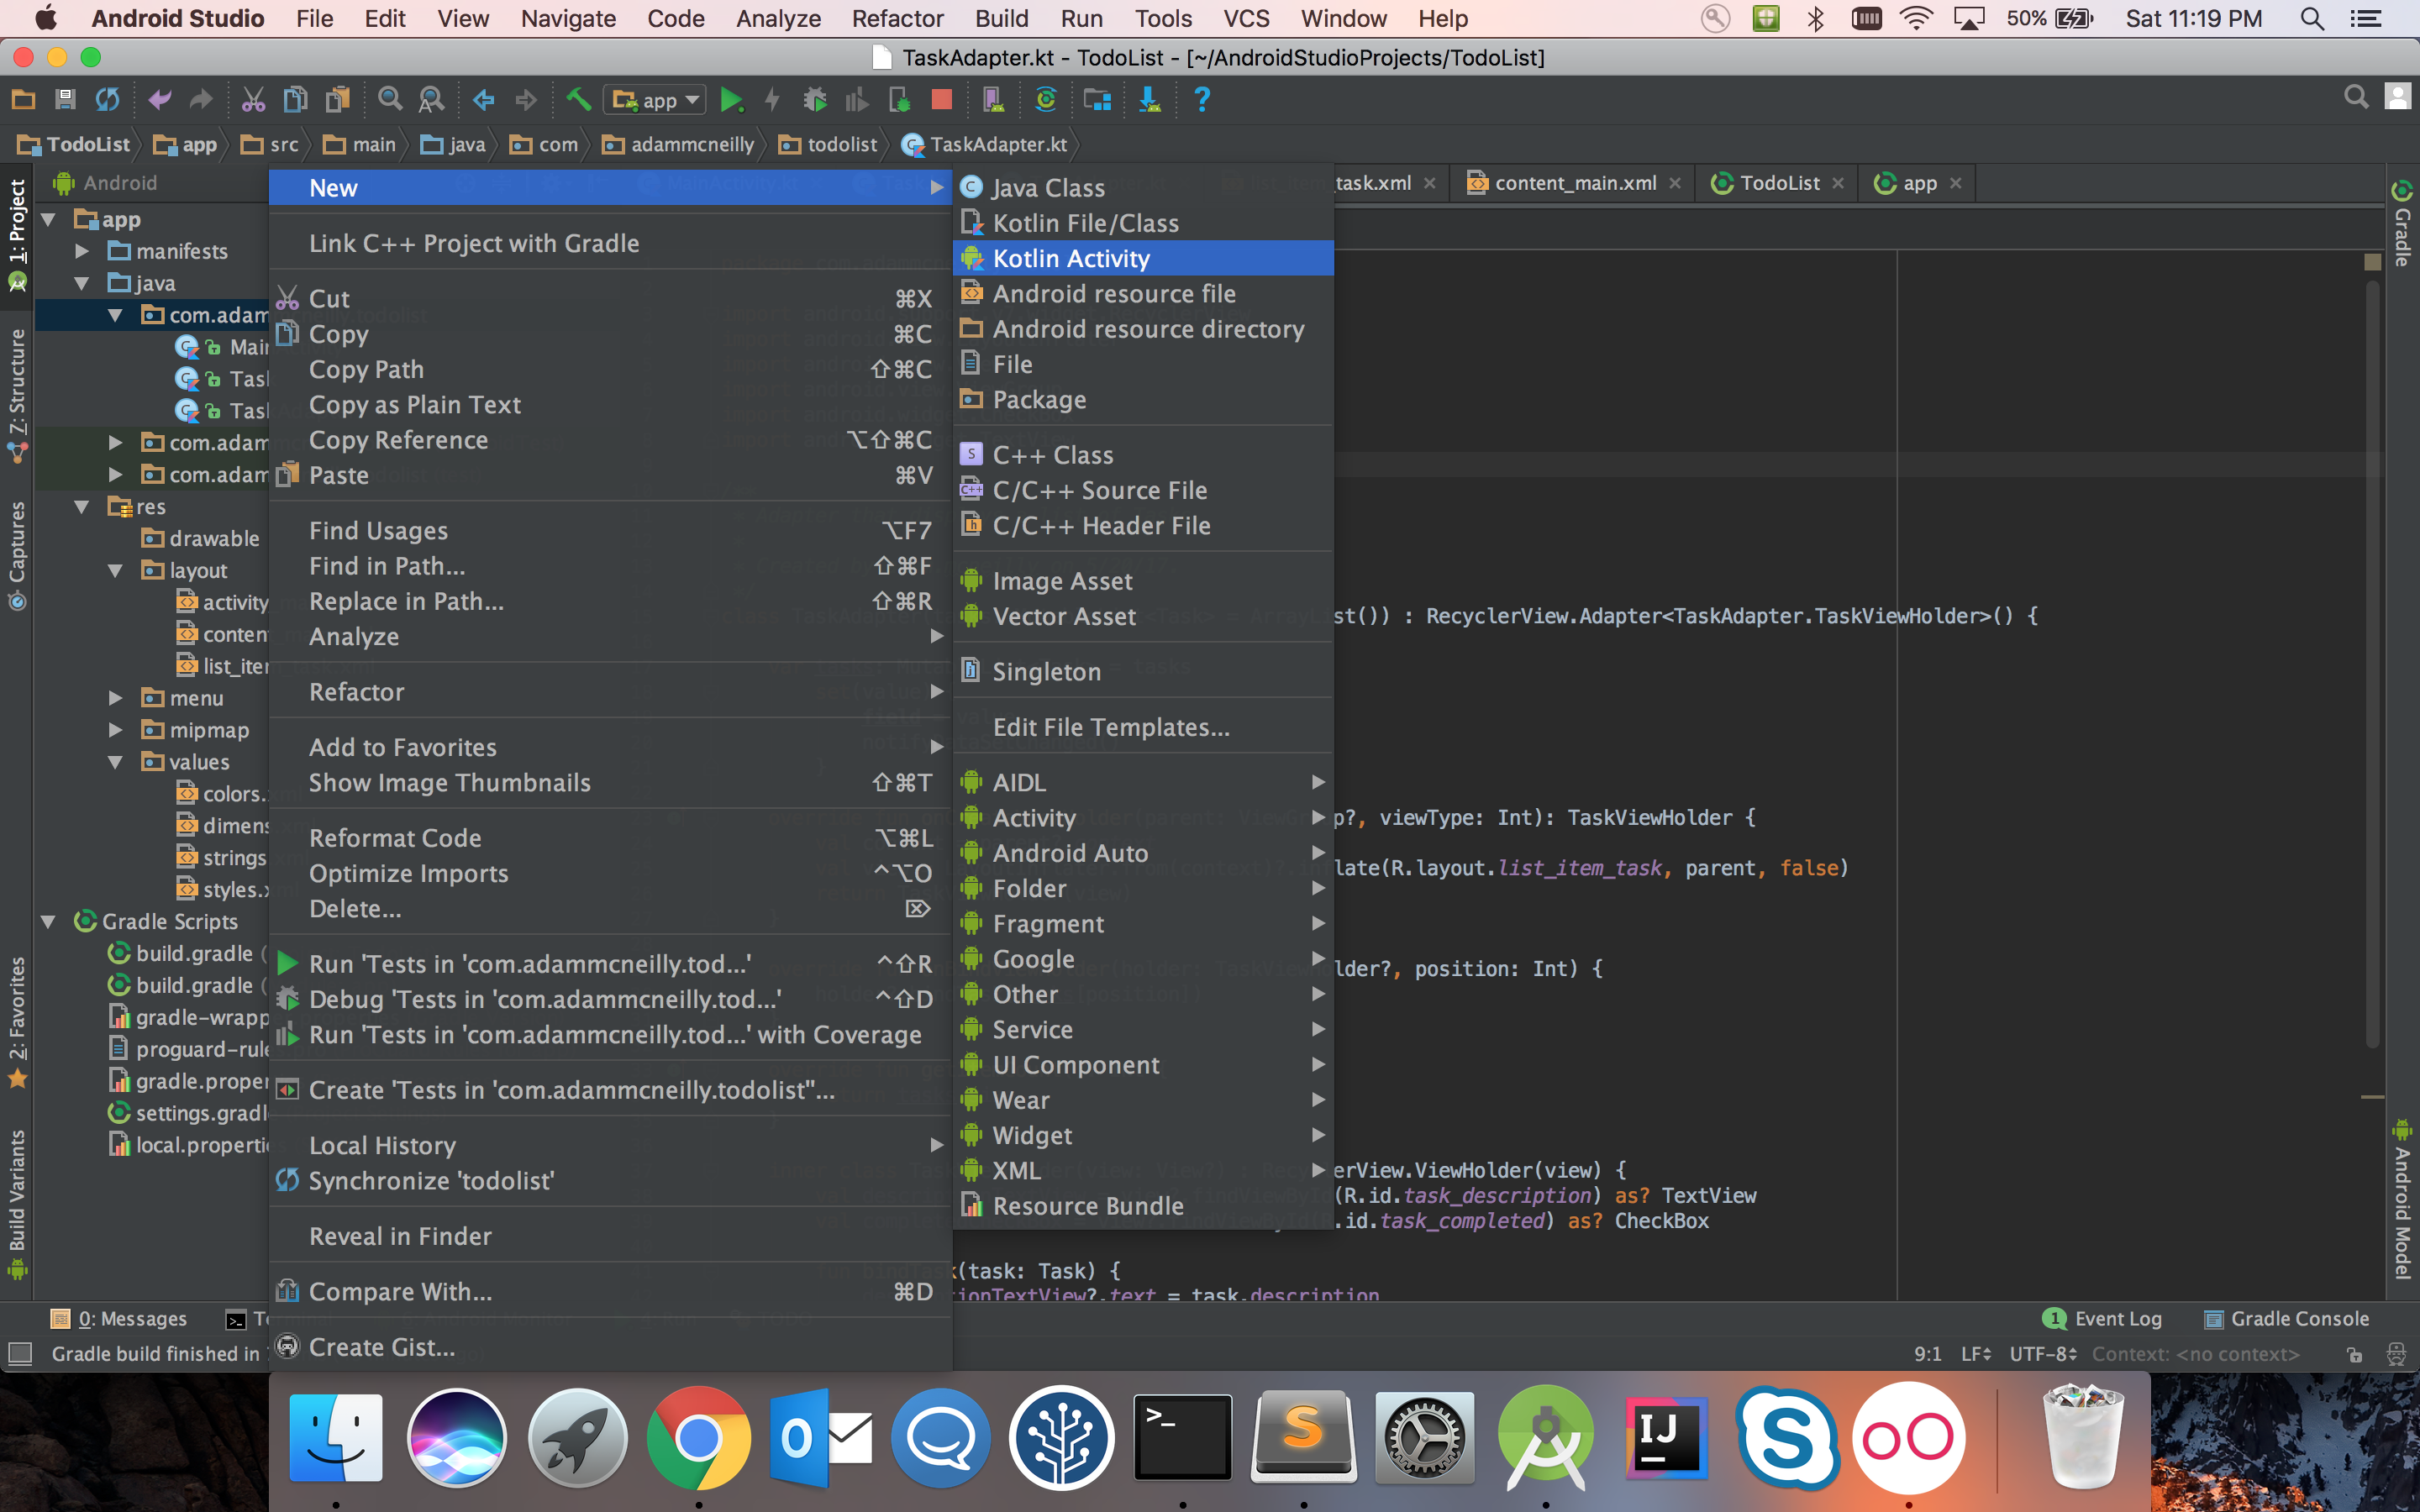The image size is (2420, 1512).
Task: Click the Debug app bug icon
Action: [815, 100]
